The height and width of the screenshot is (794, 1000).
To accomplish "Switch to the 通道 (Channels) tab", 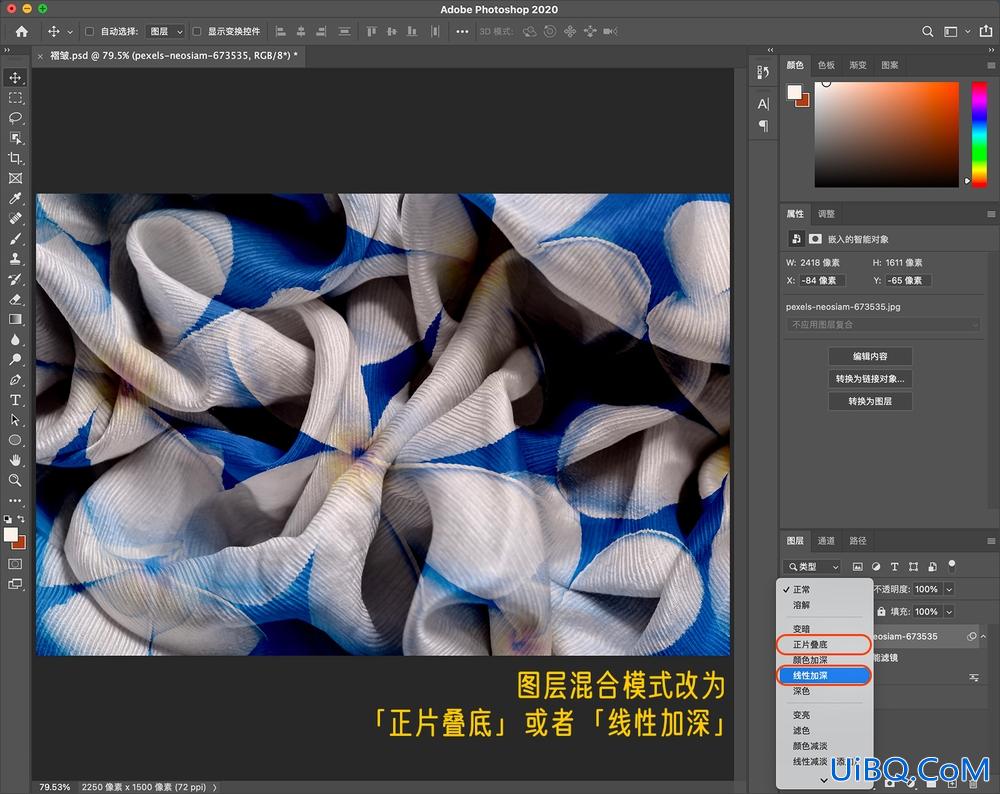I will pos(826,541).
